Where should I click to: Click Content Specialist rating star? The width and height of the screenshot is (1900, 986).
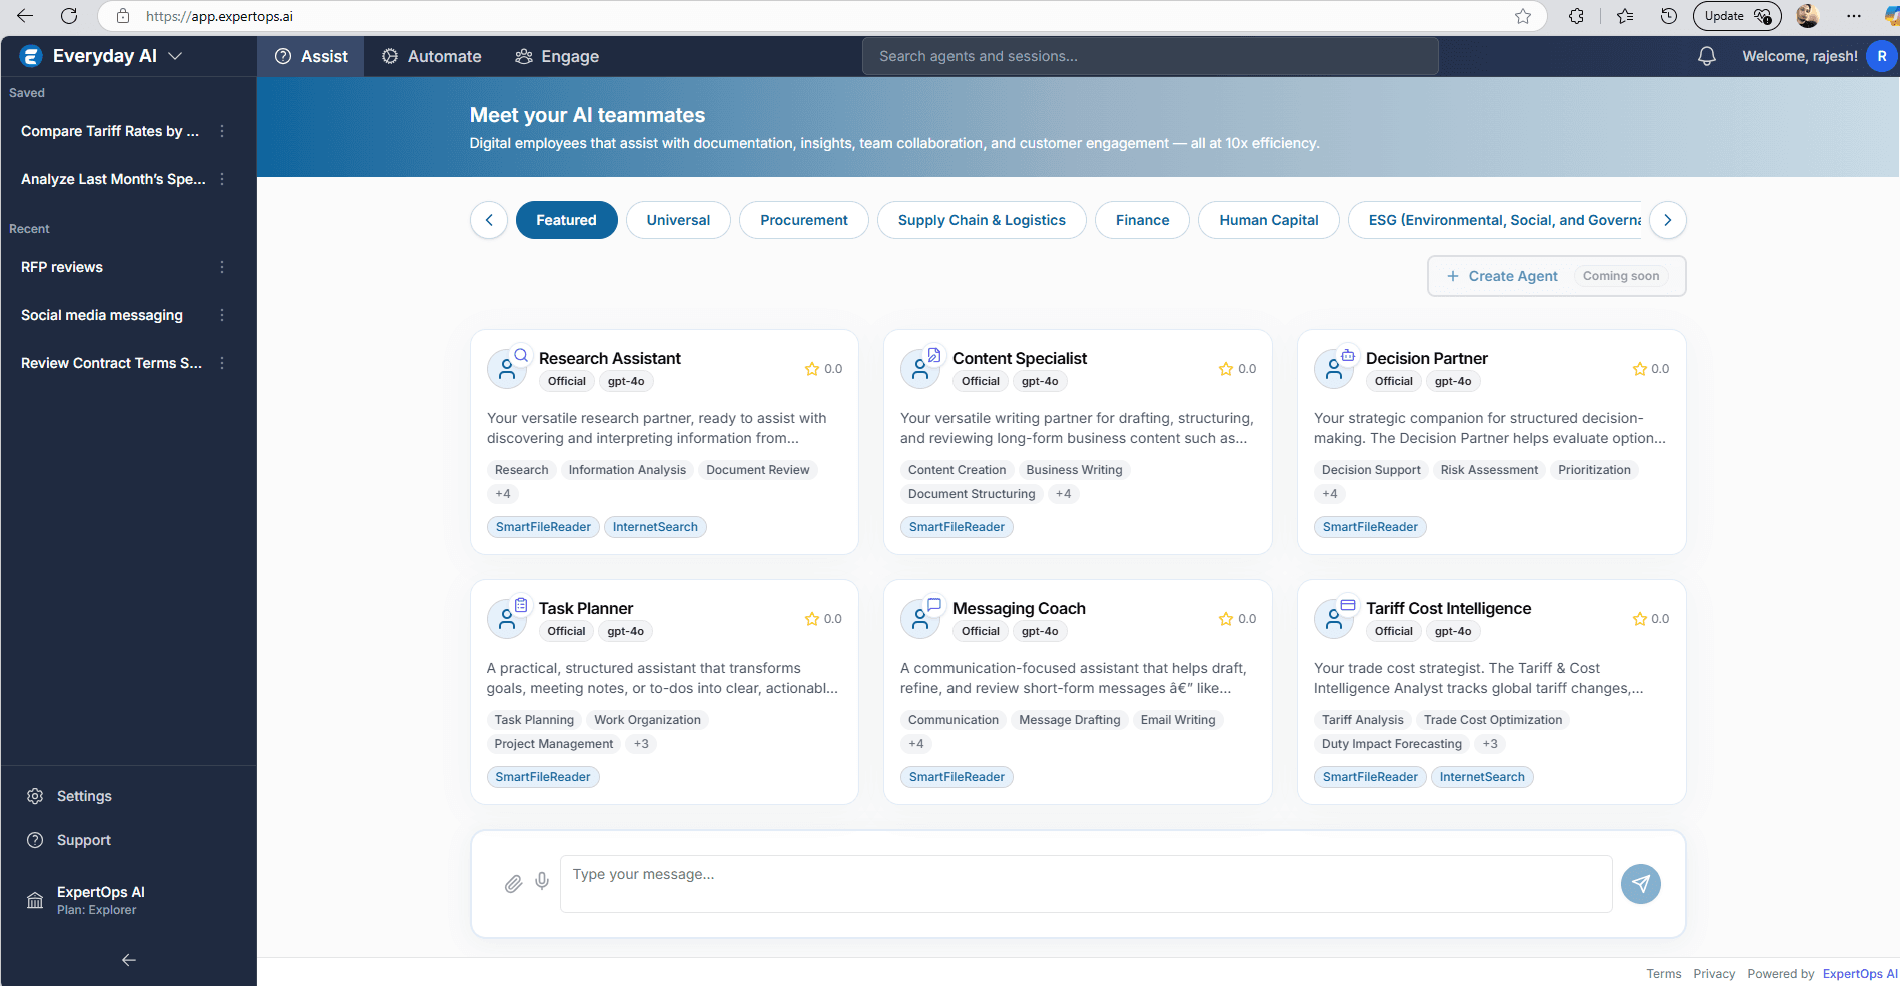[1226, 369]
